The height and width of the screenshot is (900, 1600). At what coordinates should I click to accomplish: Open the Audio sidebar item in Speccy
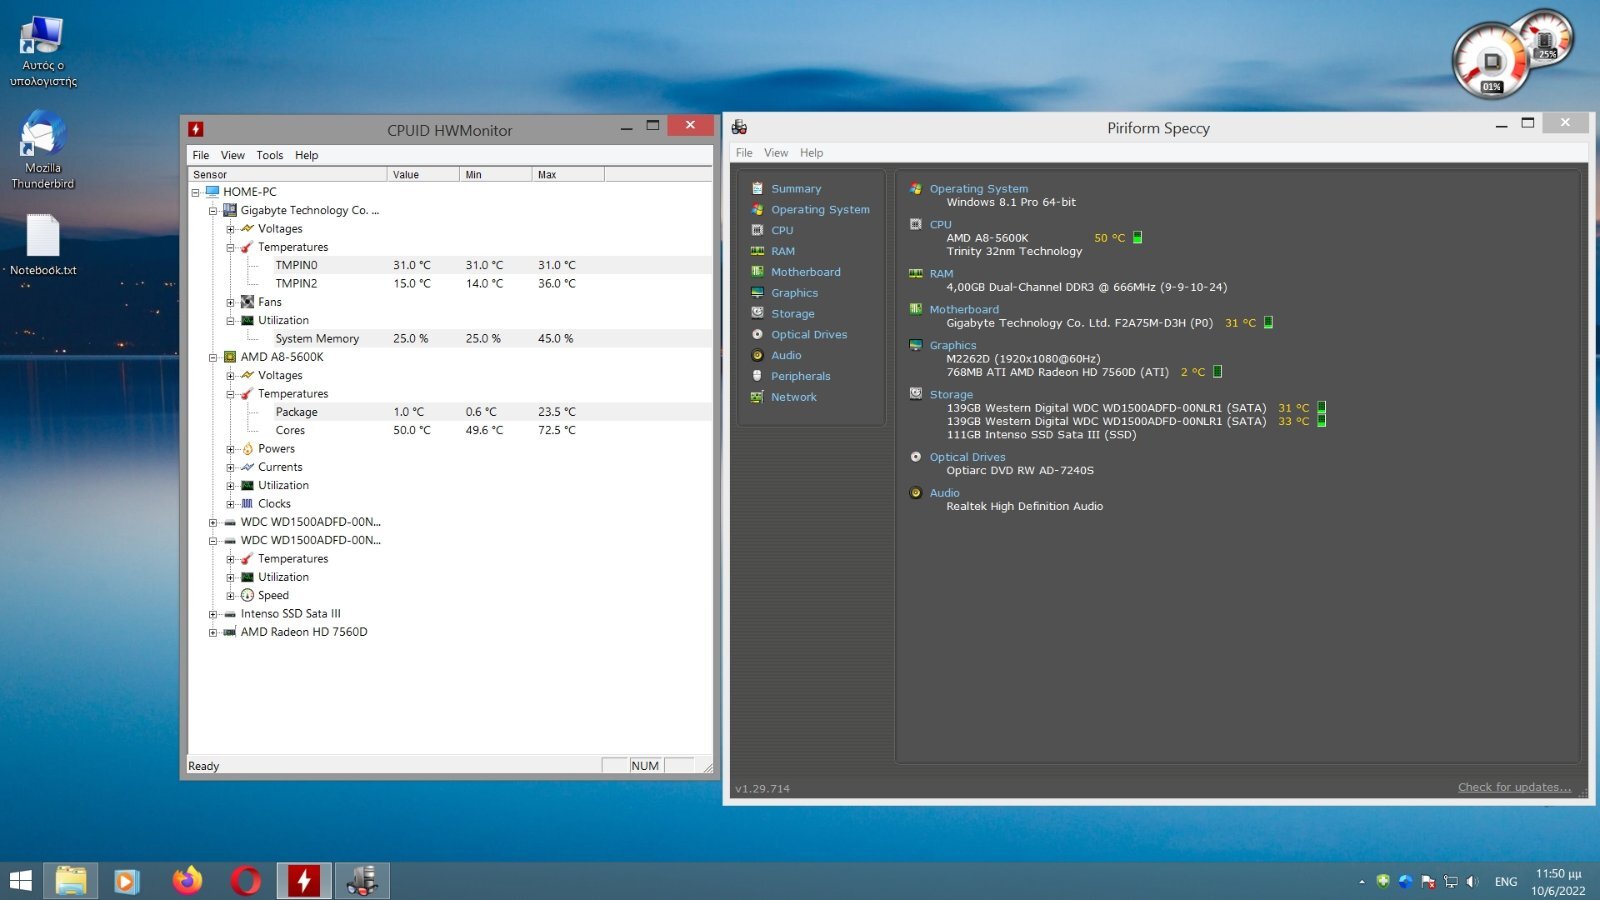[x=786, y=356]
